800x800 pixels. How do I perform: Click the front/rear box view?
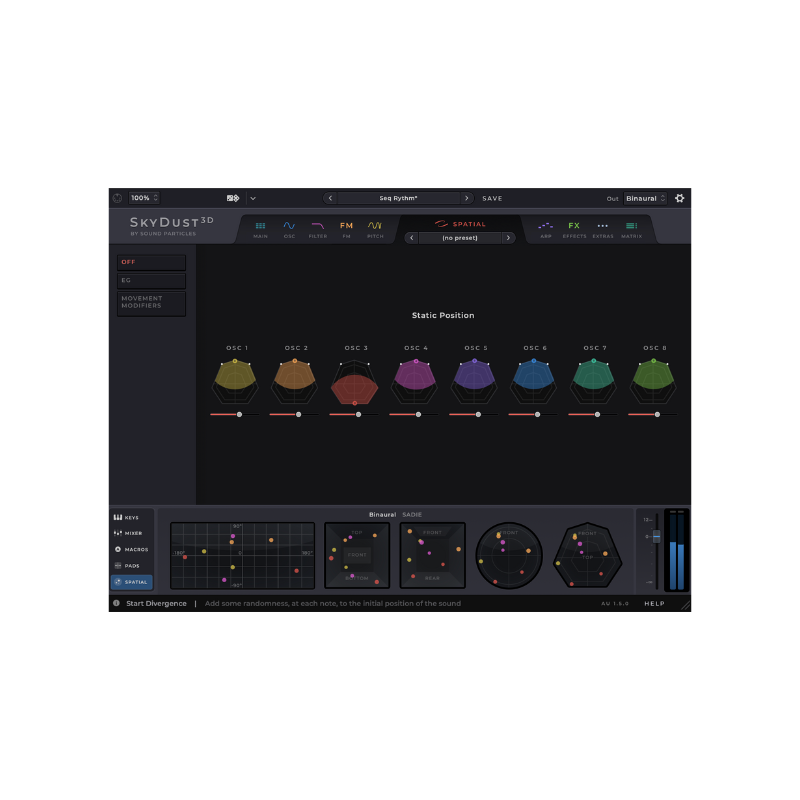point(433,556)
